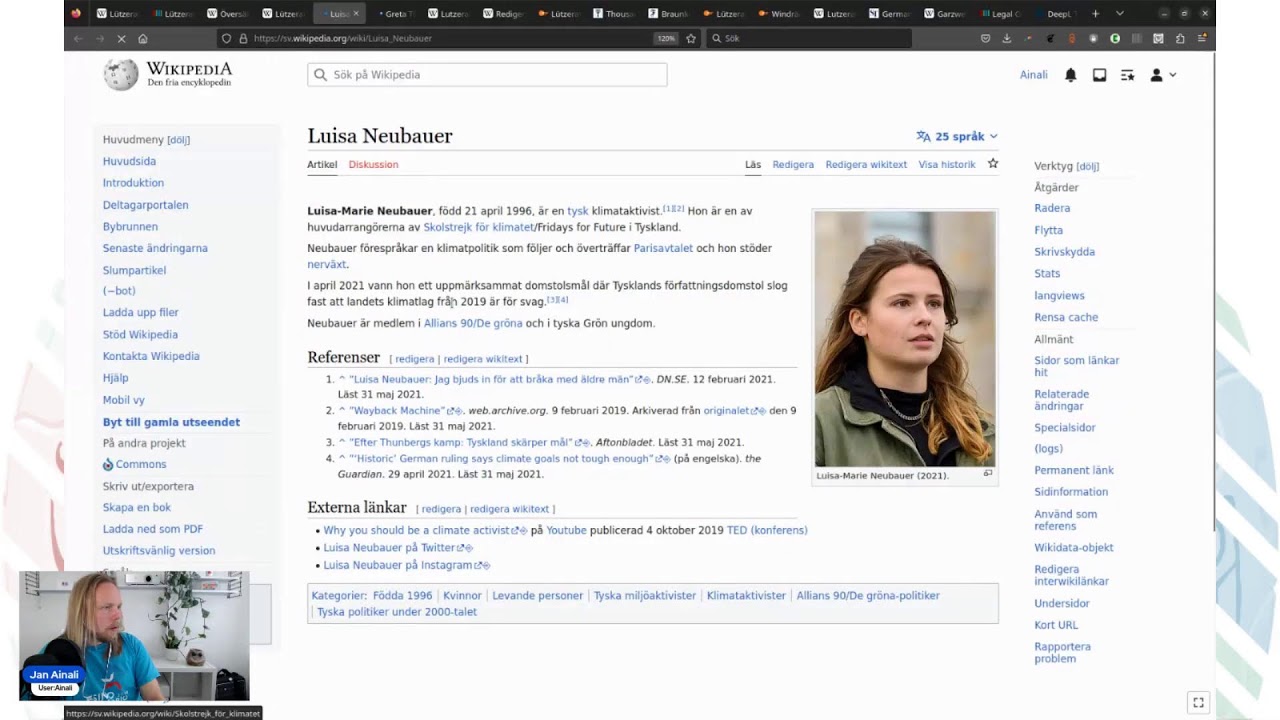
Task: Click the Redigera tab
Action: [793, 164]
